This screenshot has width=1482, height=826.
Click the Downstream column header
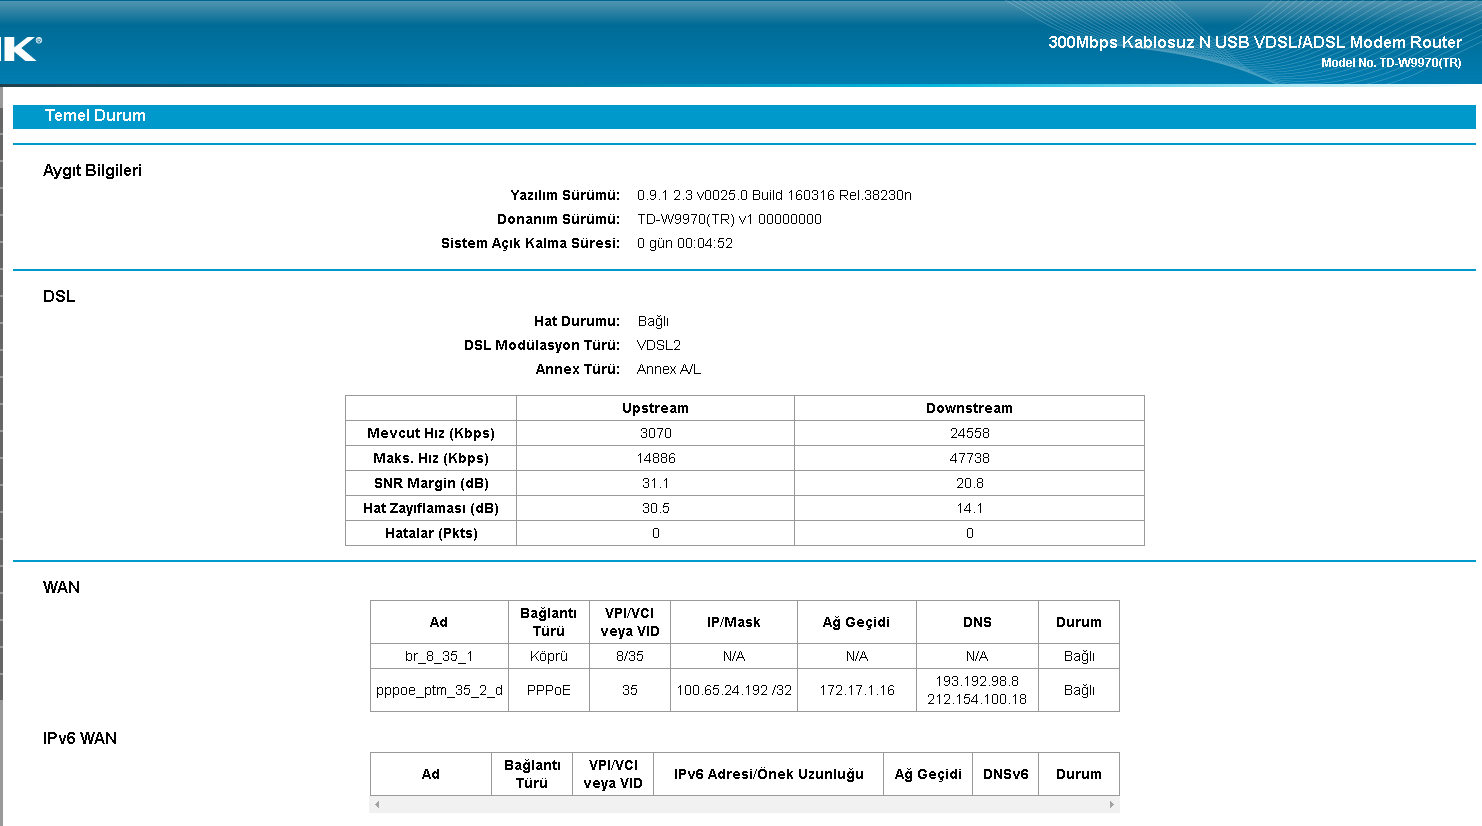pos(969,408)
